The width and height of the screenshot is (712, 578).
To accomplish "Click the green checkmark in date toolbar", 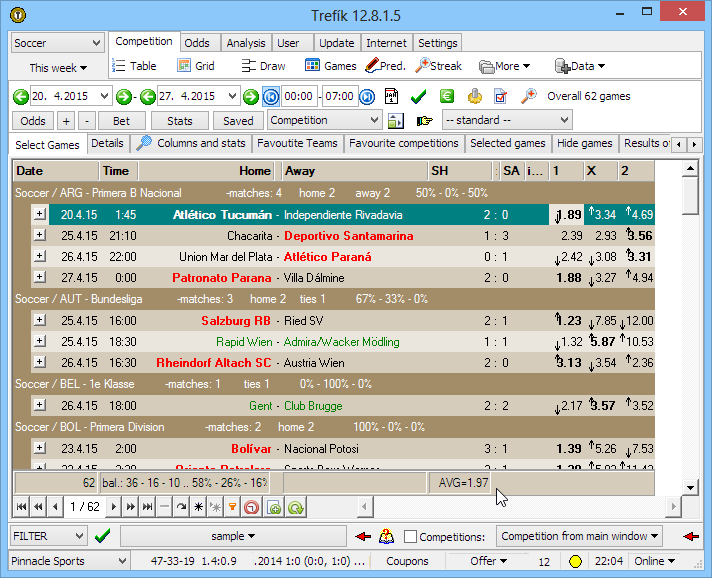I will point(418,96).
